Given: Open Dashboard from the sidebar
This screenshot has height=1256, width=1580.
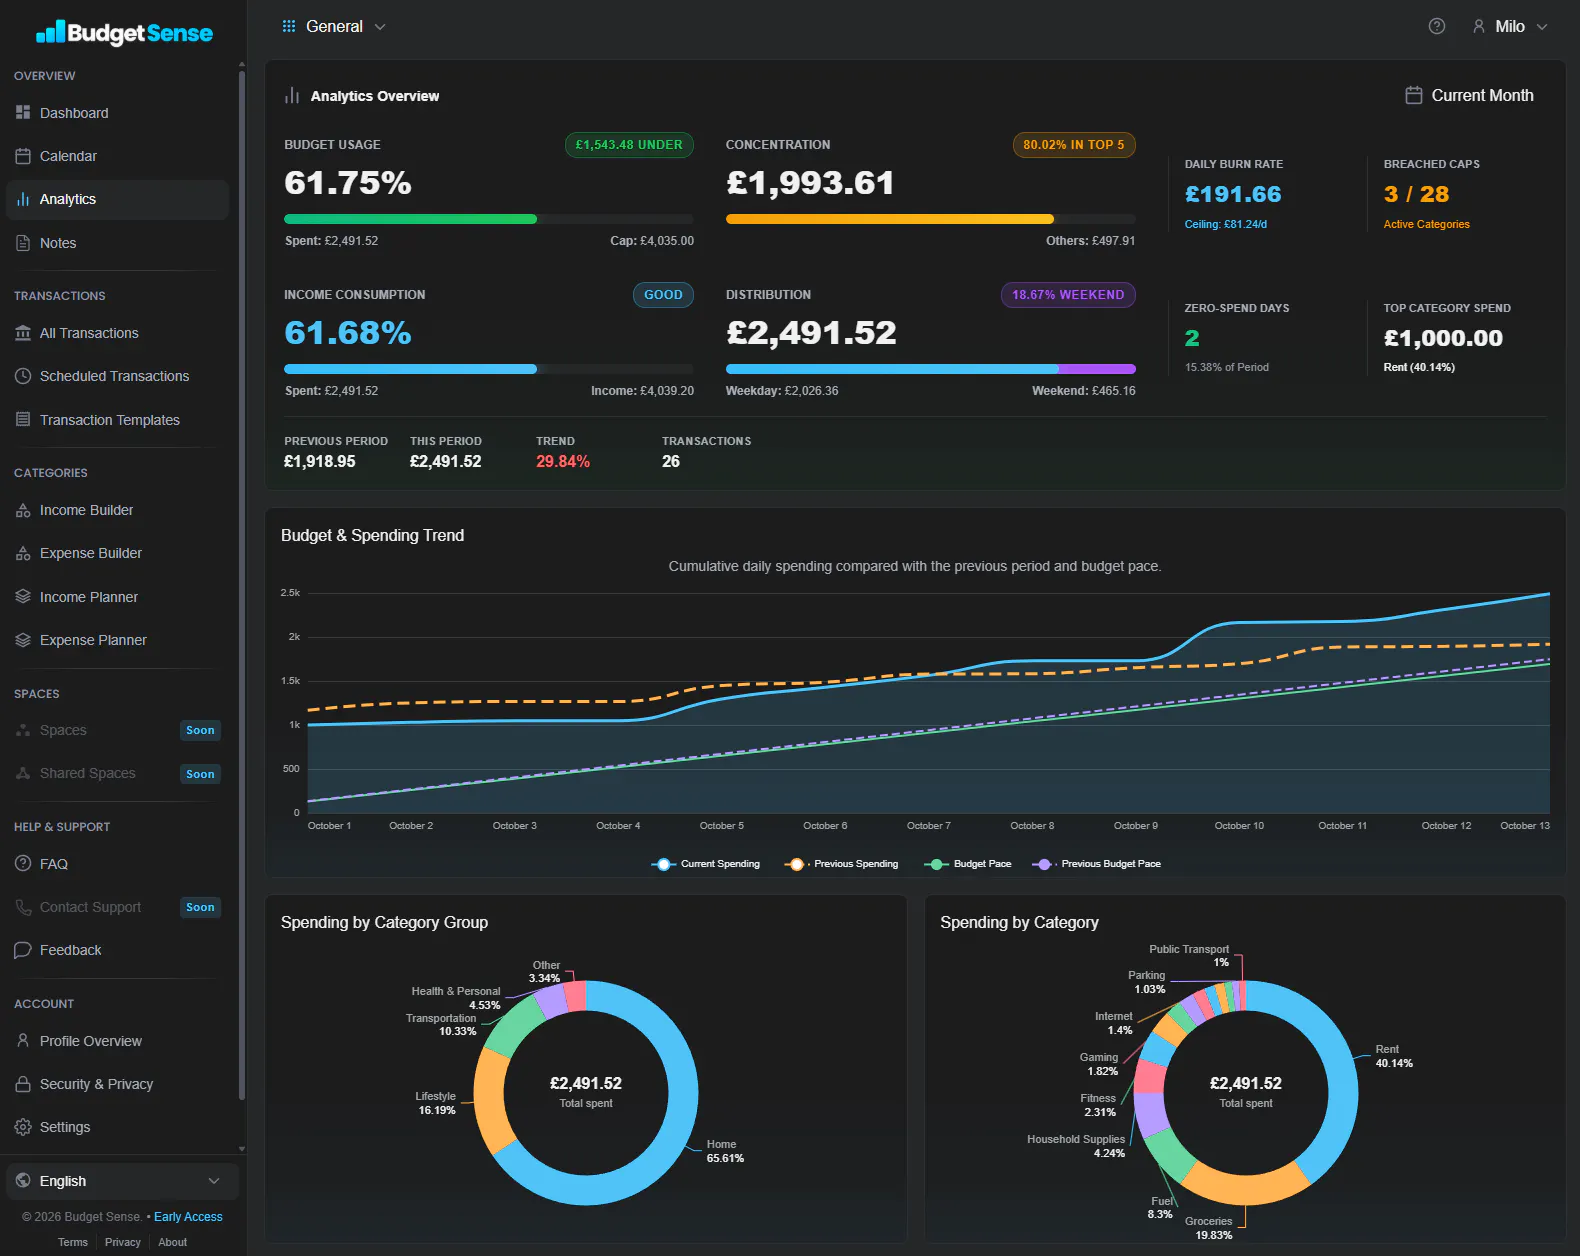Looking at the screenshot, I should coord(117,113).
